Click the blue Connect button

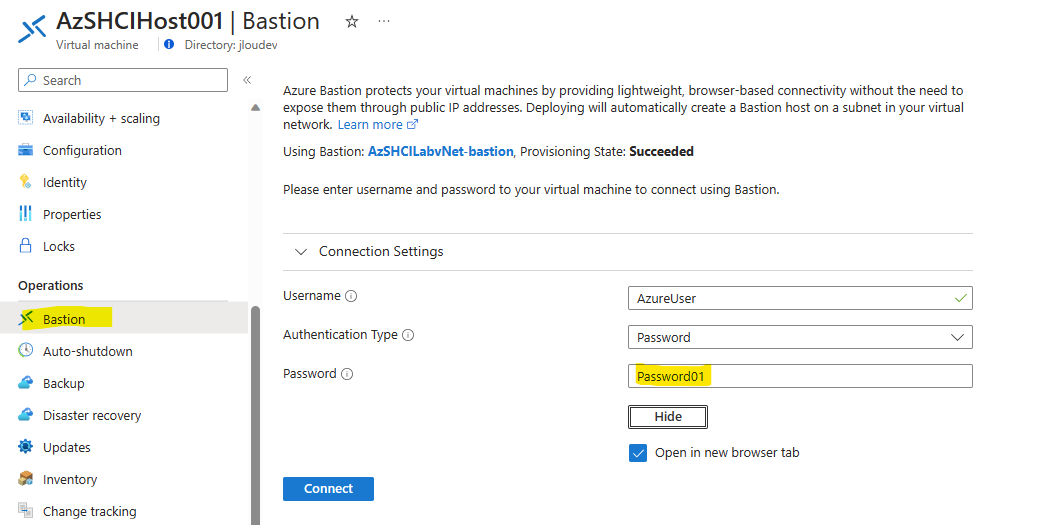[328, 488]
